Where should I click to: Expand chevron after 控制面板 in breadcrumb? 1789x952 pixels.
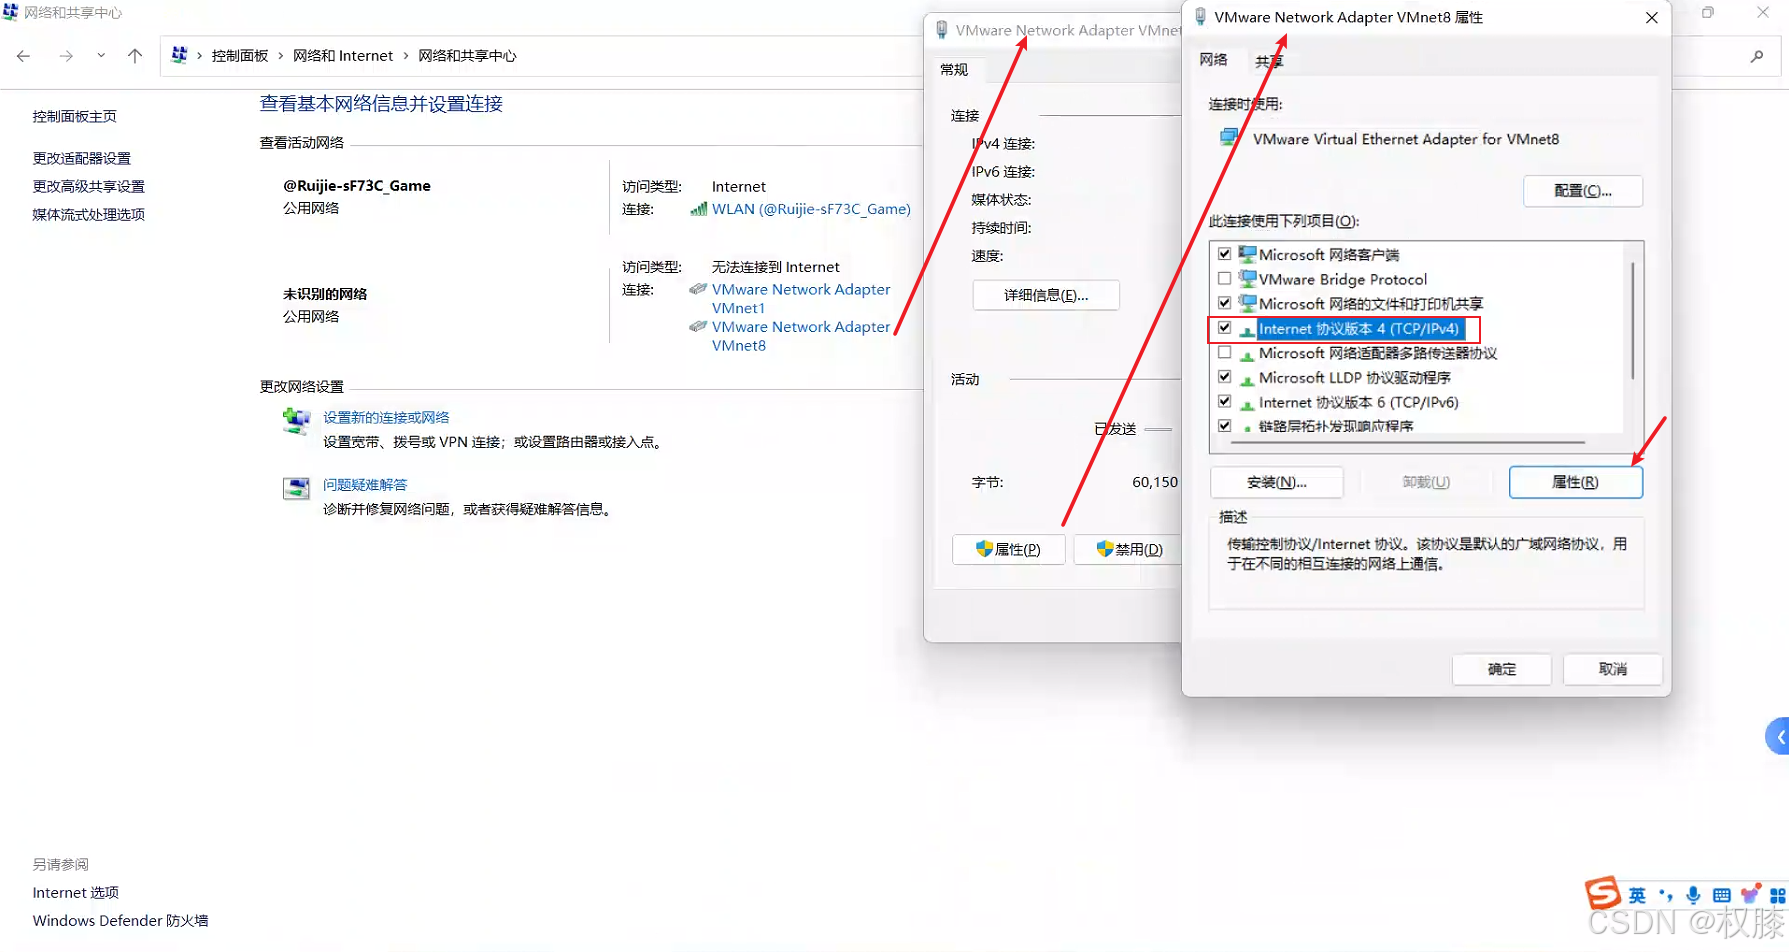tap(280, 56)
